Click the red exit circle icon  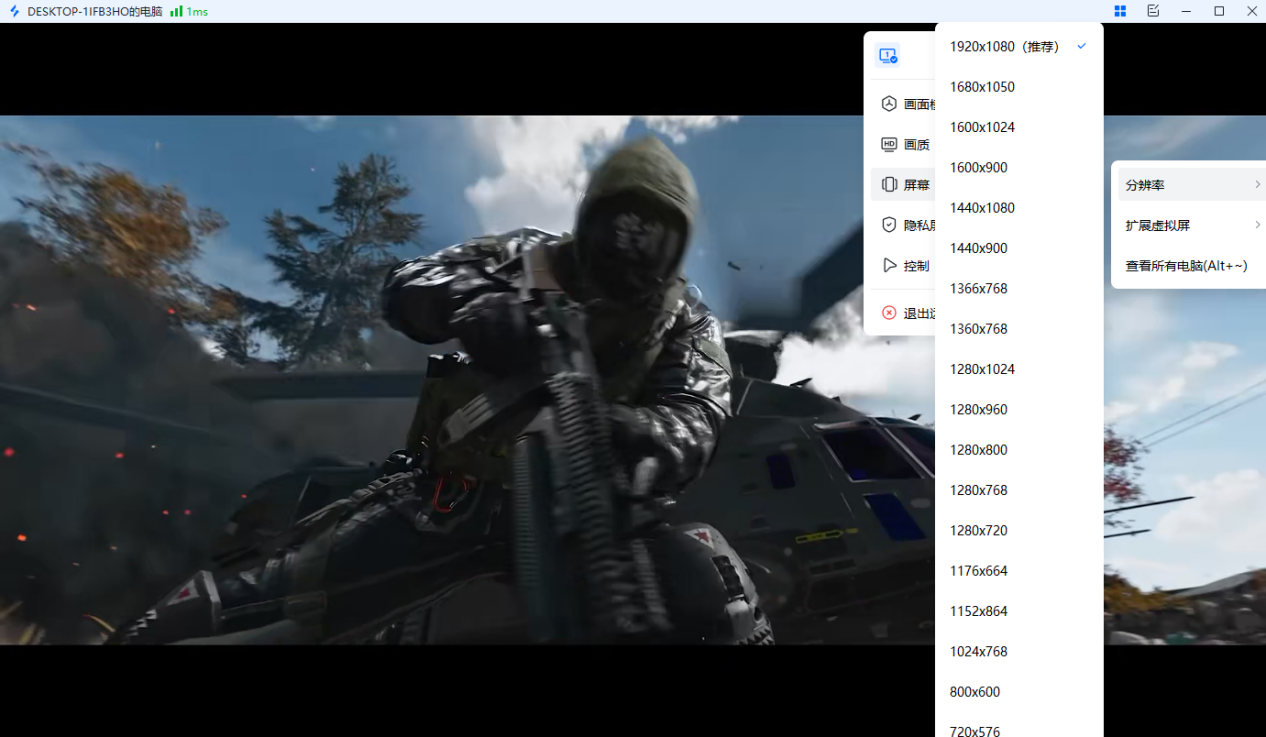pos(889,313)
